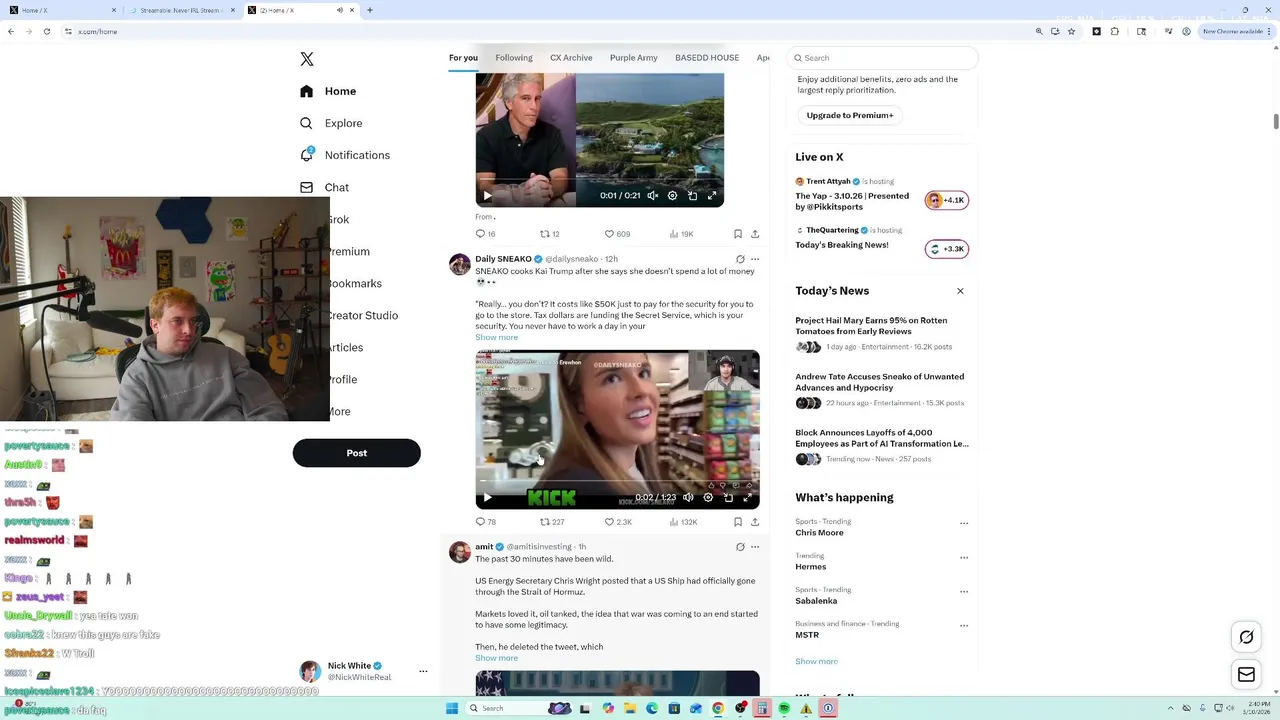The width and height of the screenshot is (1280, 720).
Task: Join TheQuartering's live +3.3K space
Action: click(946, 249)
